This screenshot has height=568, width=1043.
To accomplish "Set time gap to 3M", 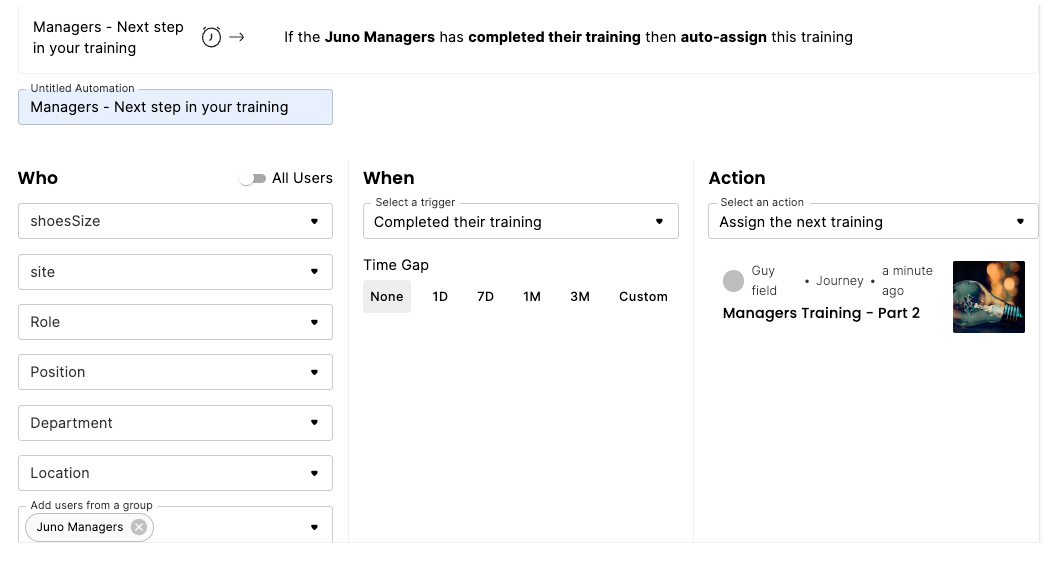I will pos(579,297).
